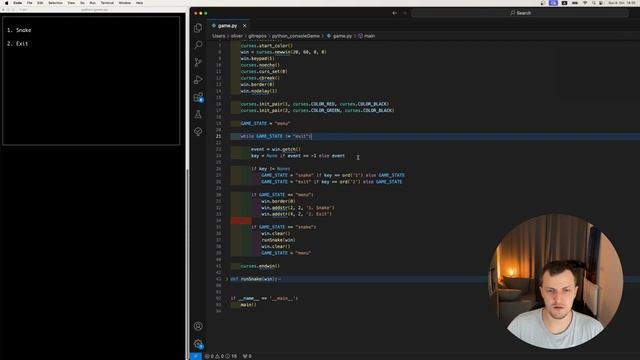Click the '2. Exit' entry in the terminal window
Screen dimensions: 640x360
pos(18,44)
